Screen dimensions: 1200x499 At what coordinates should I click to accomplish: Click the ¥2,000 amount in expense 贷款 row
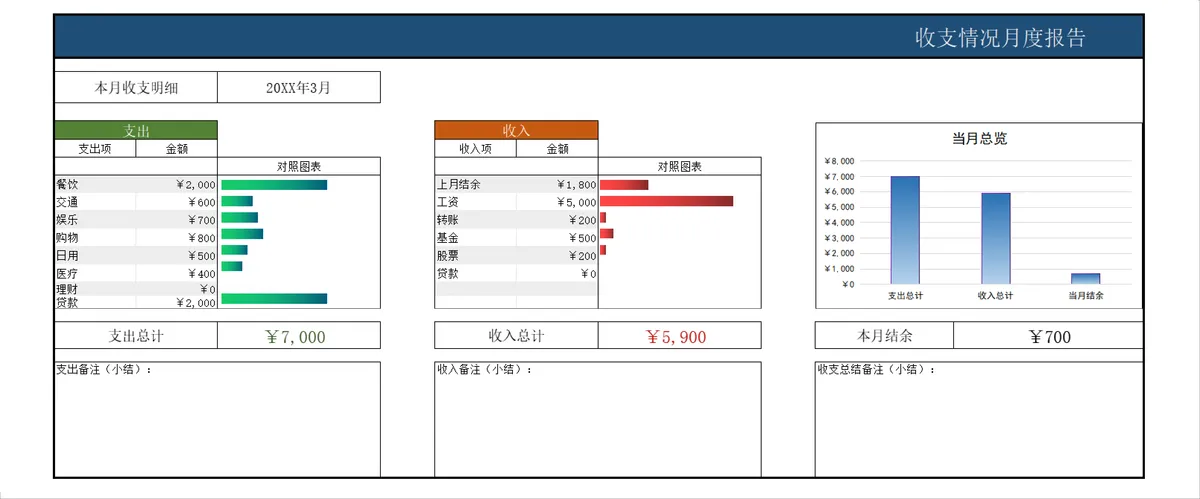pos(177,302)
